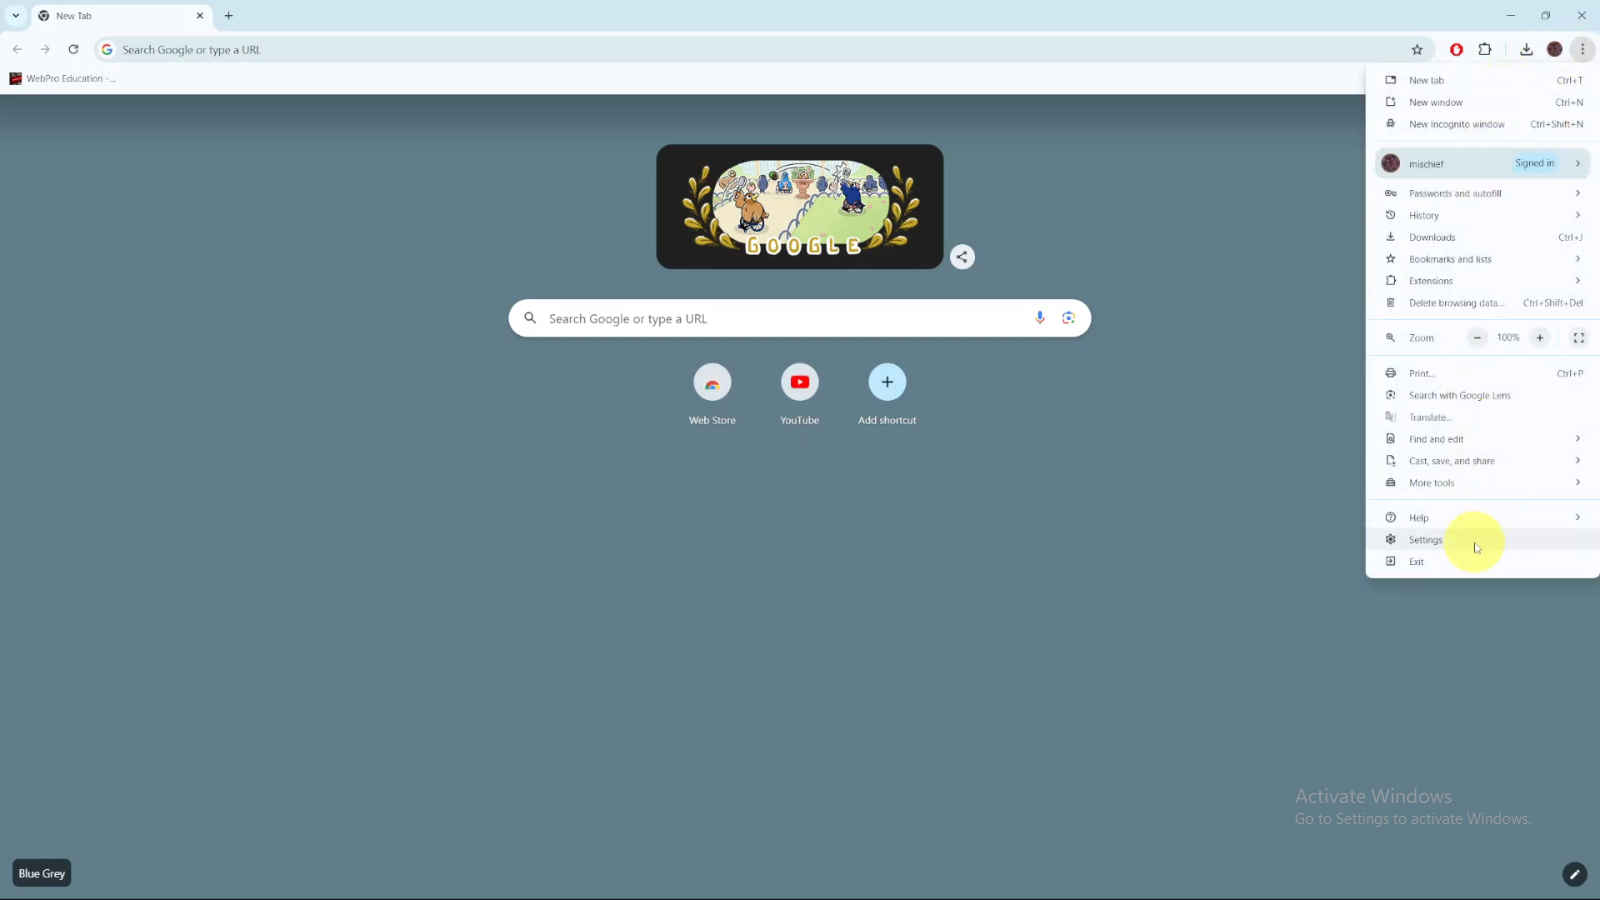Close the New Tab tab
The height and width of the screenshot is (900, 1600).
(x=200, y=16)
